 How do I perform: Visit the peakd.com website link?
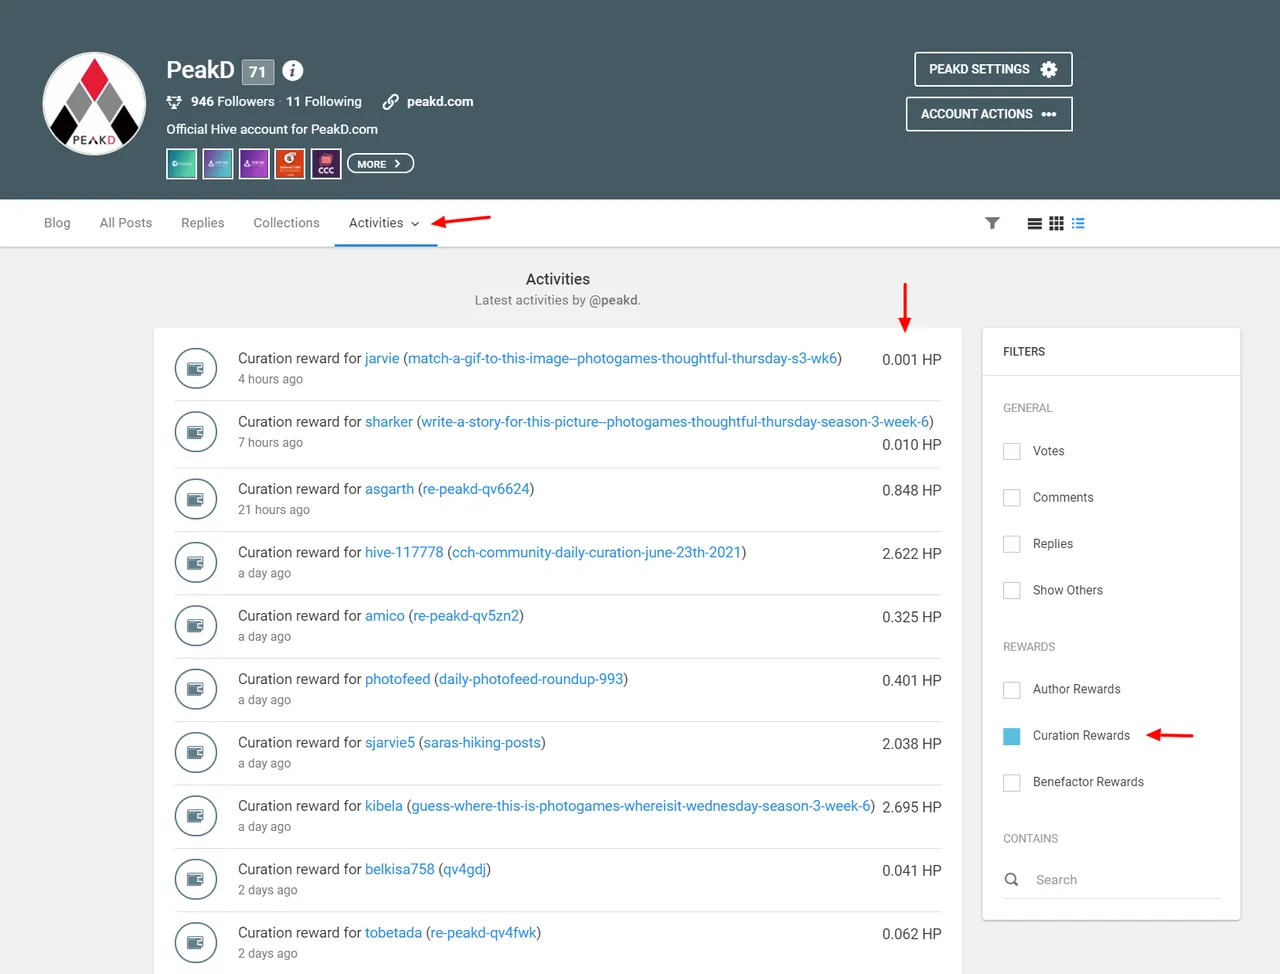440,102
